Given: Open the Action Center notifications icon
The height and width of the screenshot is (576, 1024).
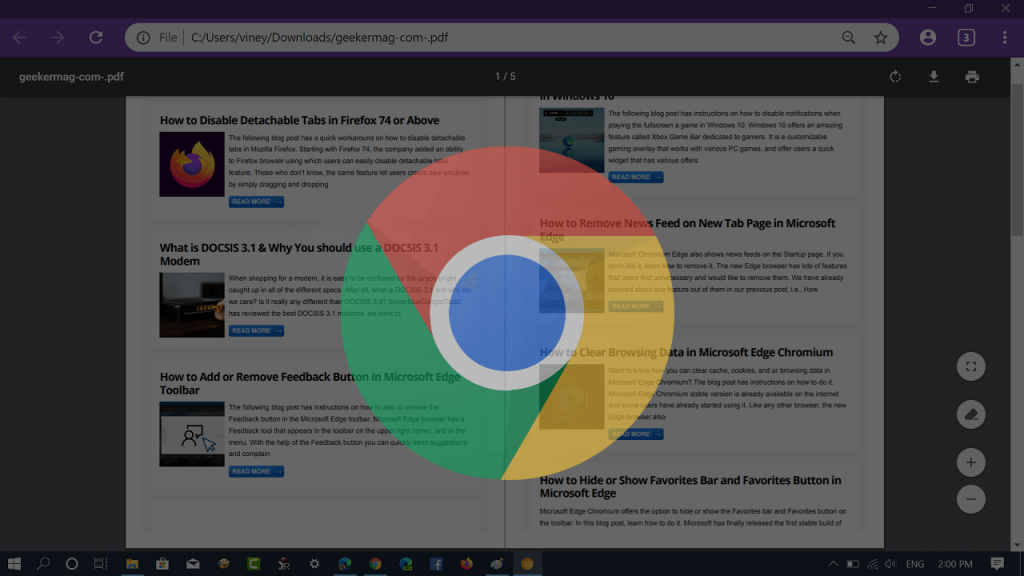Looking at the screenshot, I should tap(997, 564).
